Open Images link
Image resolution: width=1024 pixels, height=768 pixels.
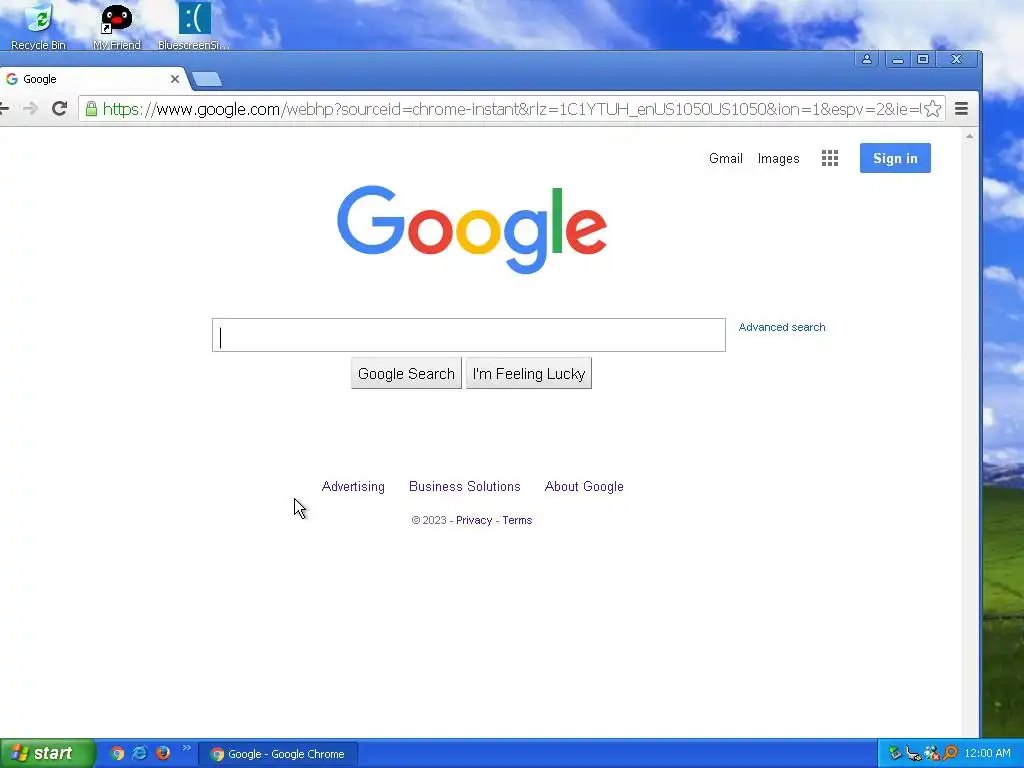(x=778, y=159)
